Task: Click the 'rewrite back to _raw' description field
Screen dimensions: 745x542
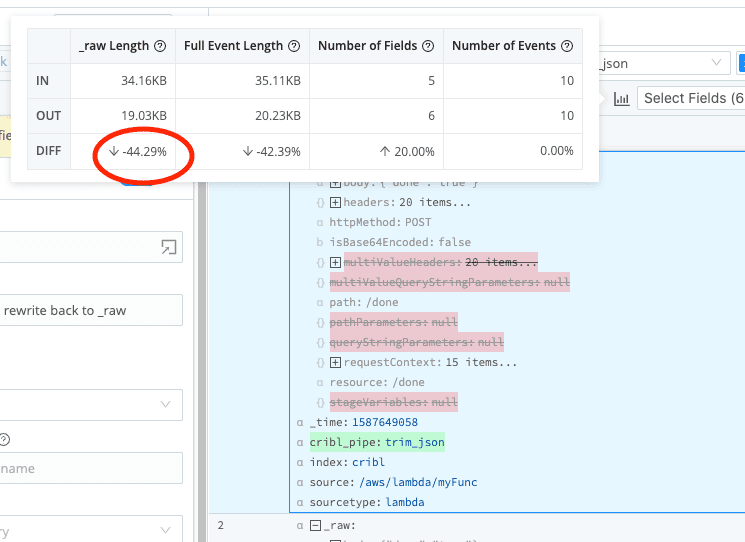Action: 90,310
